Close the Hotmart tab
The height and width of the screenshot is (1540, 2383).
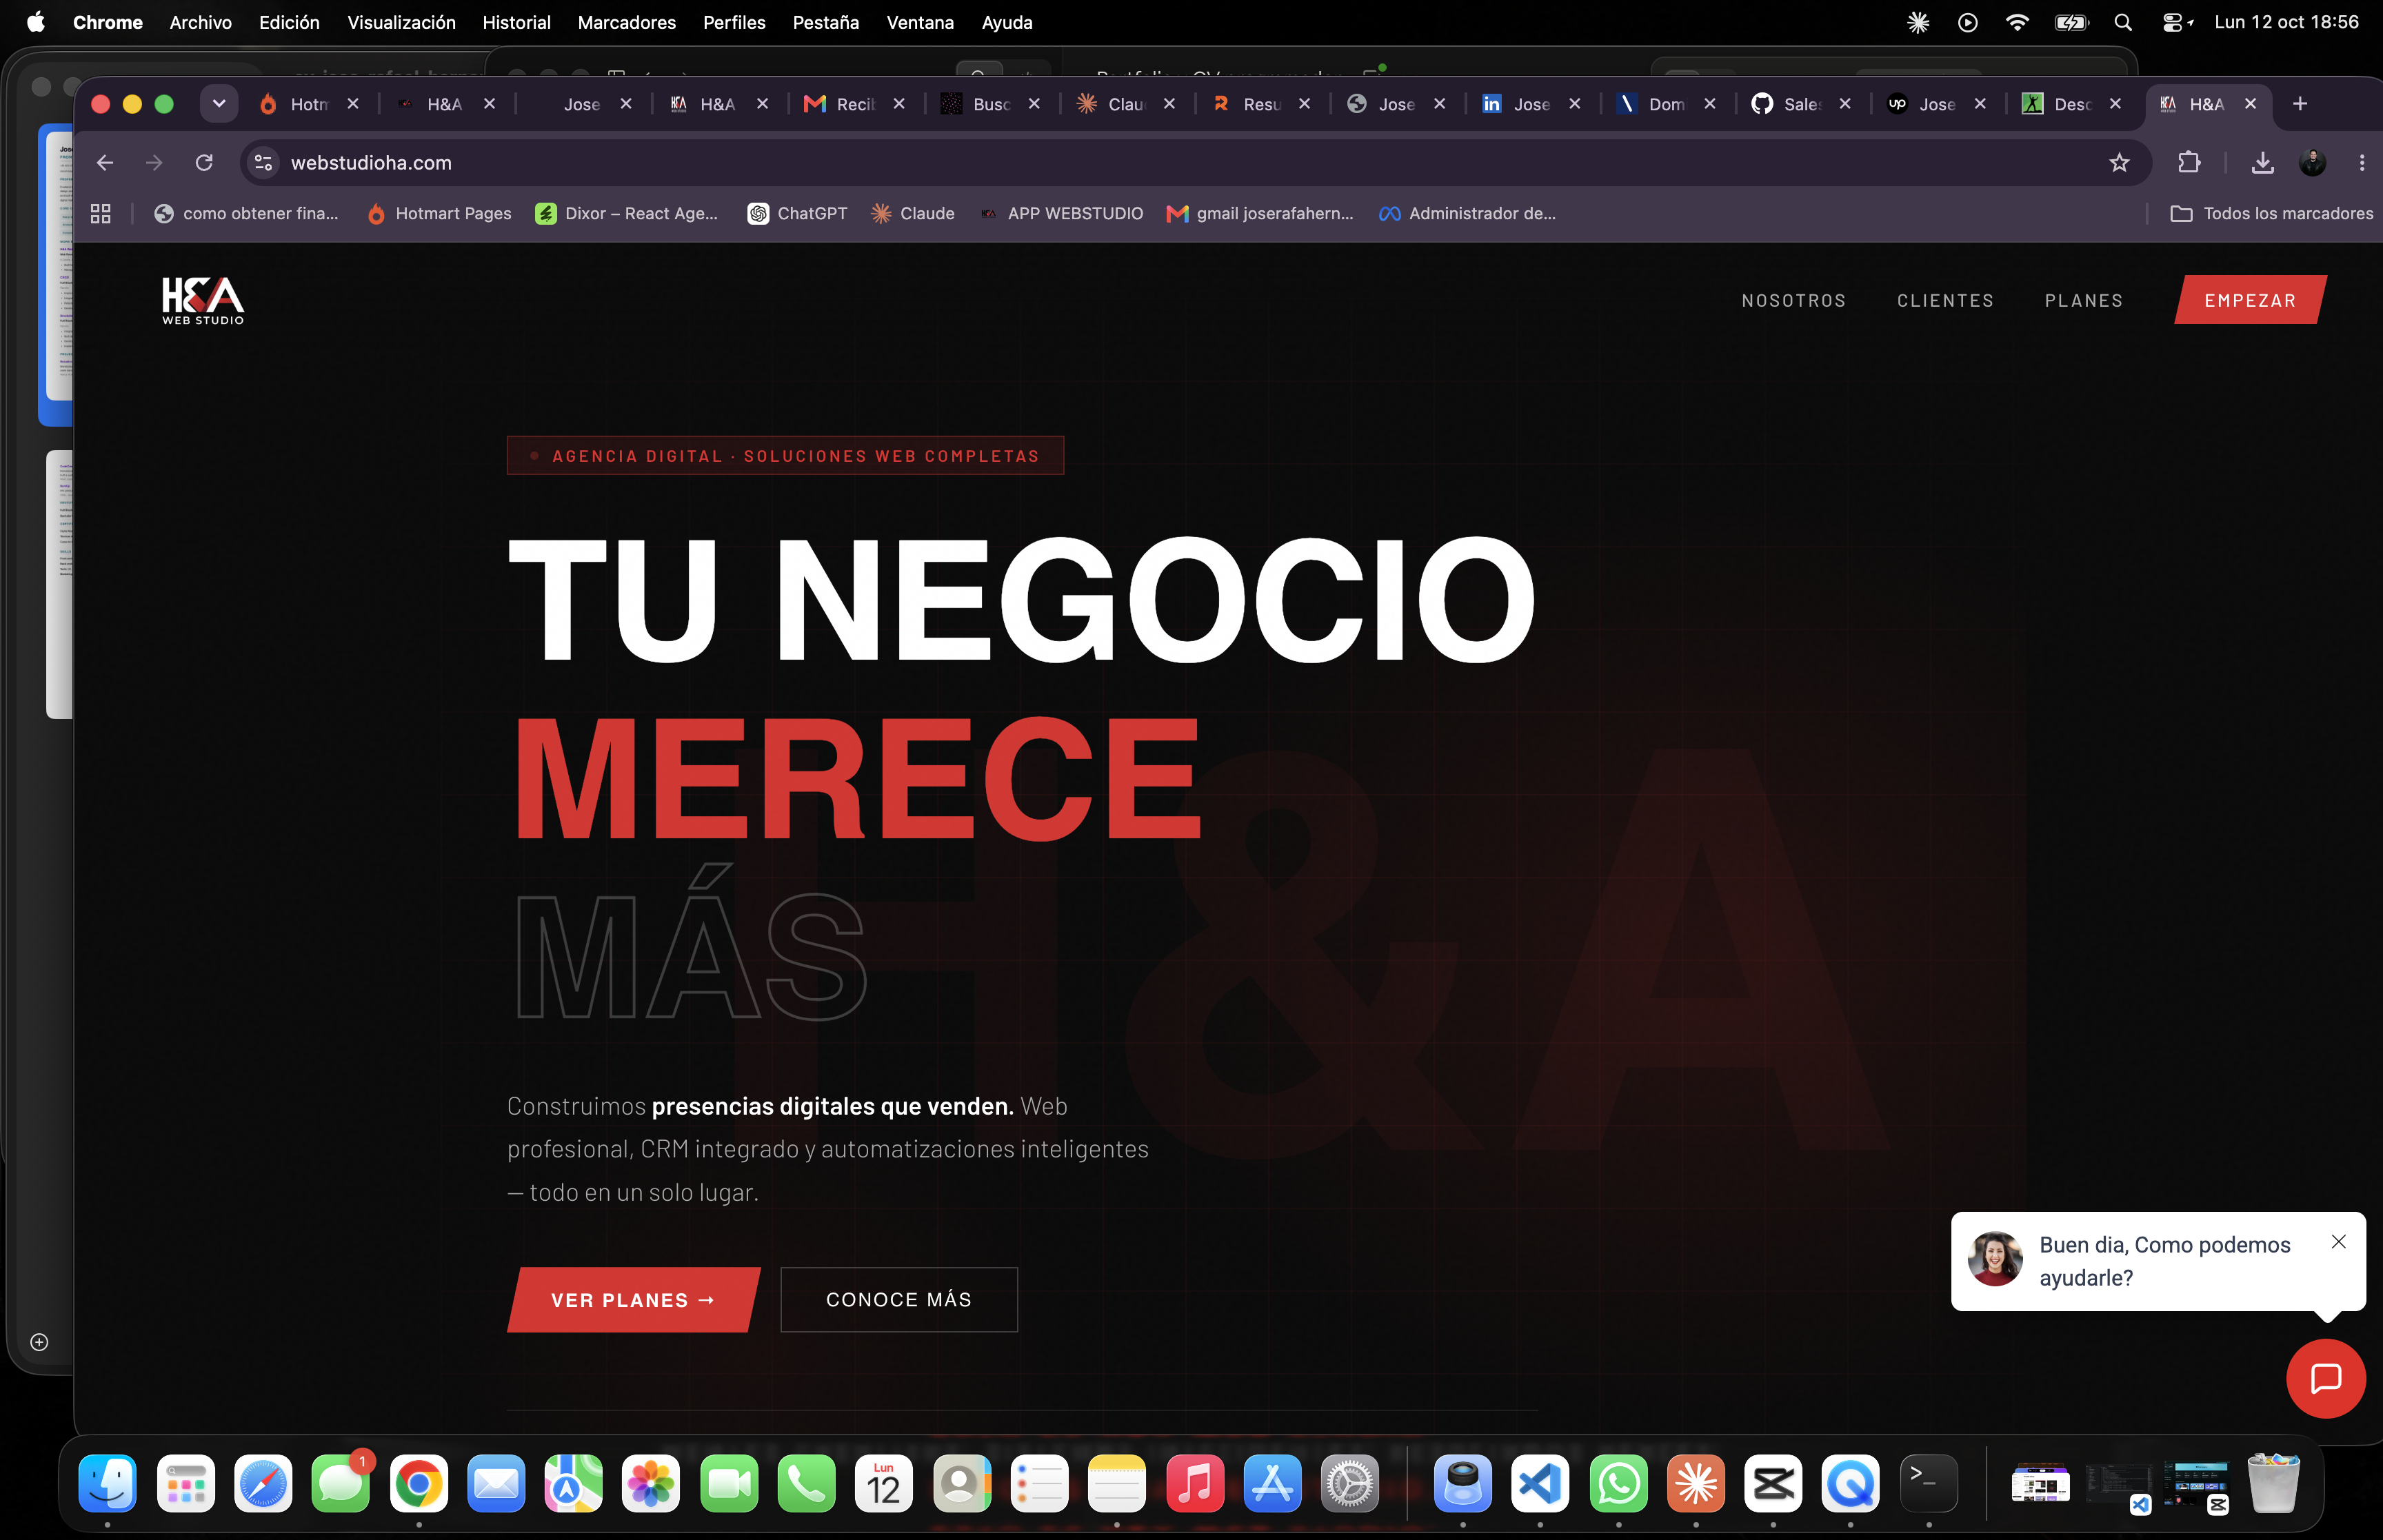click(353, 103)
